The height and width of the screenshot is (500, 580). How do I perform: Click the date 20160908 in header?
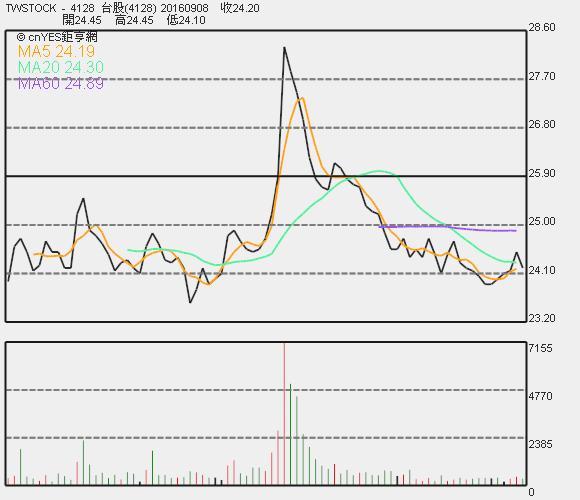pyautogui.click(x=185, y=8)
